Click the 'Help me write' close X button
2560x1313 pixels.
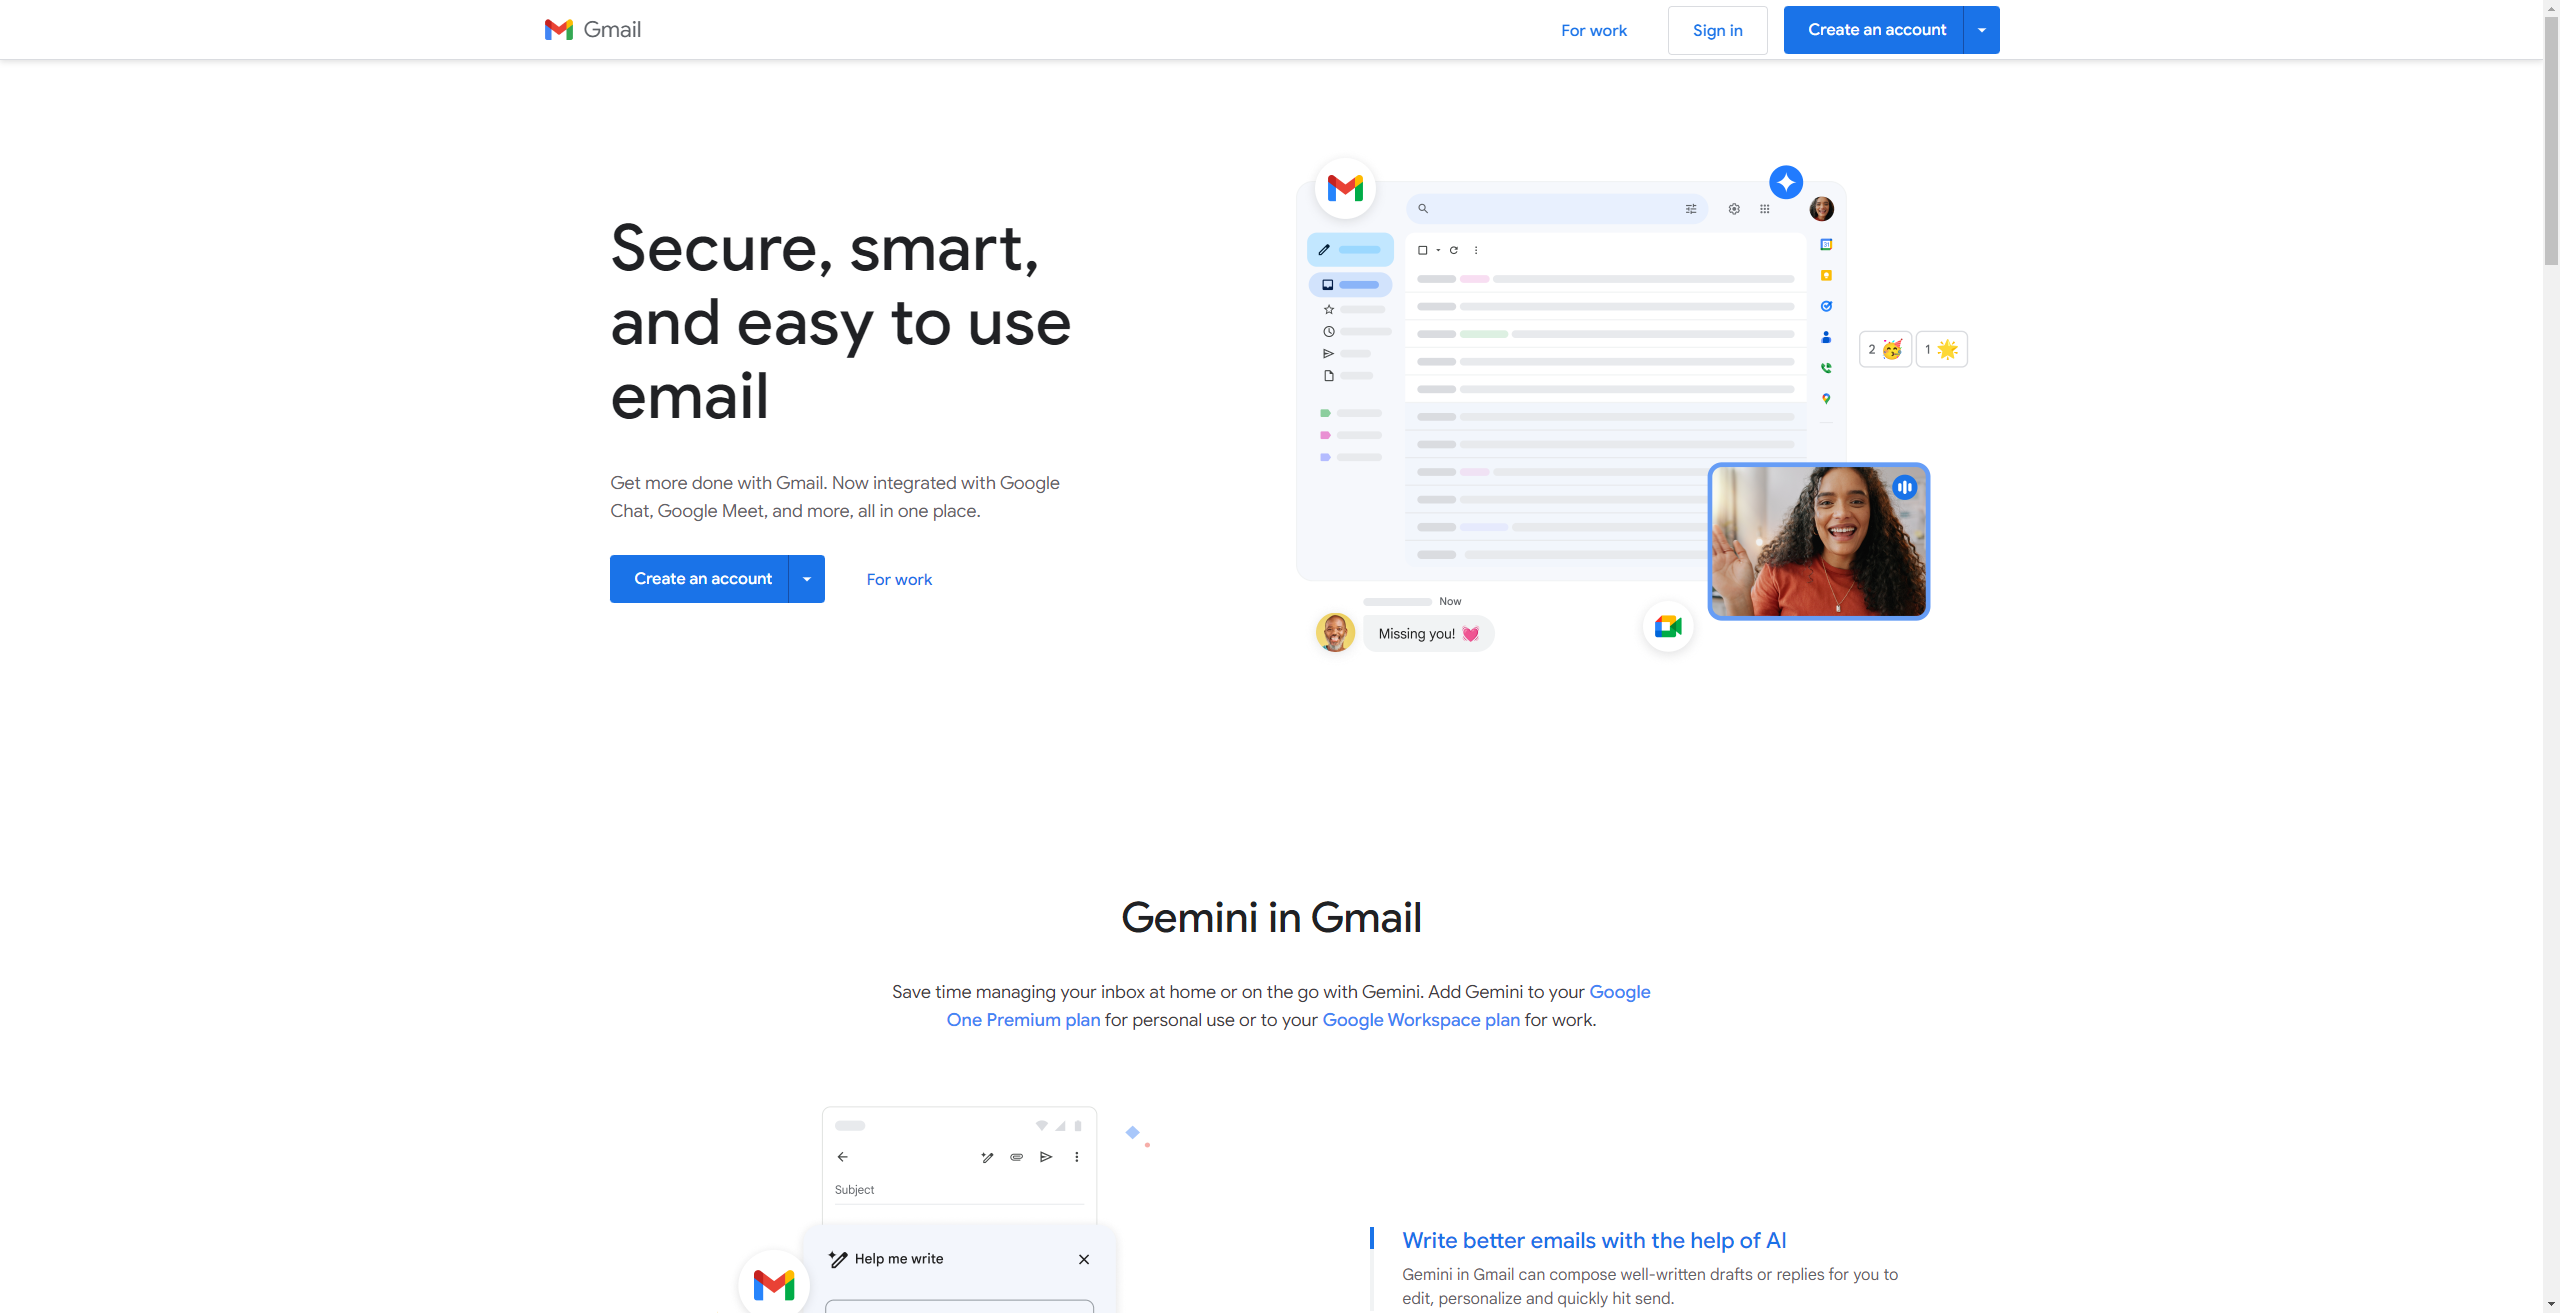tap(1083, 1258)
